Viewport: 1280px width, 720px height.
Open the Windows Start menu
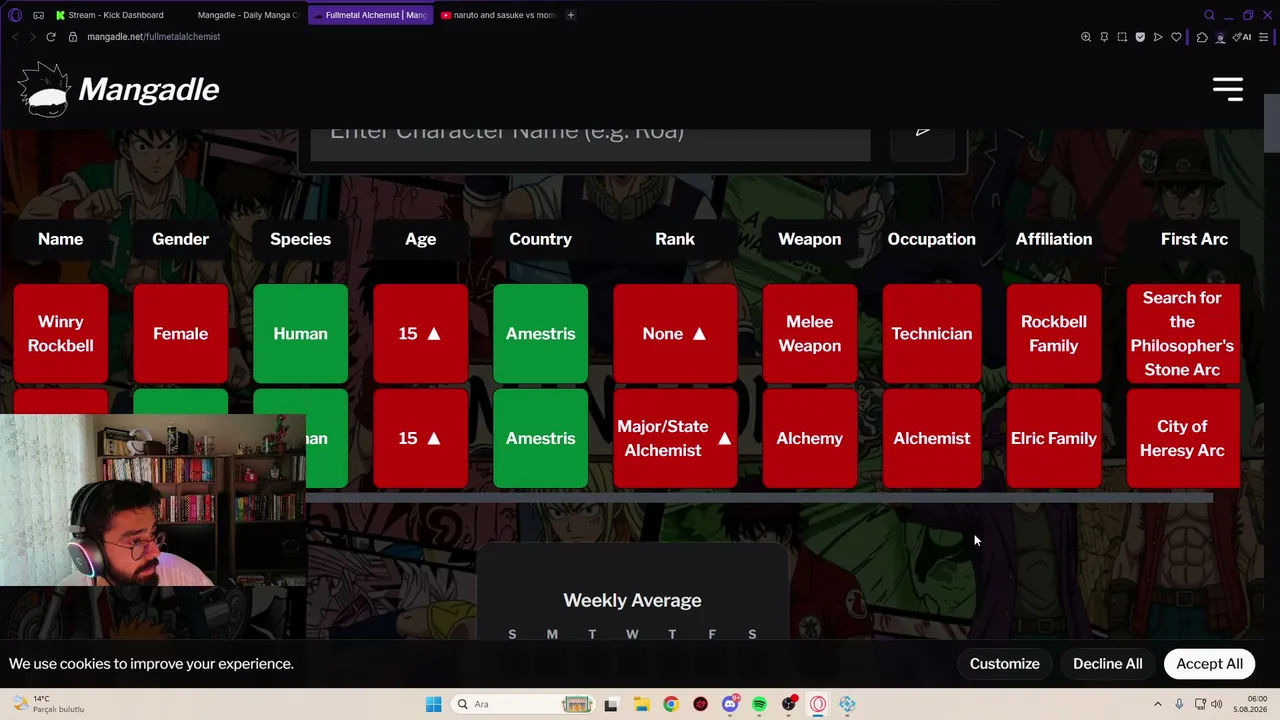pyautogui.click(x=433, y=704)
